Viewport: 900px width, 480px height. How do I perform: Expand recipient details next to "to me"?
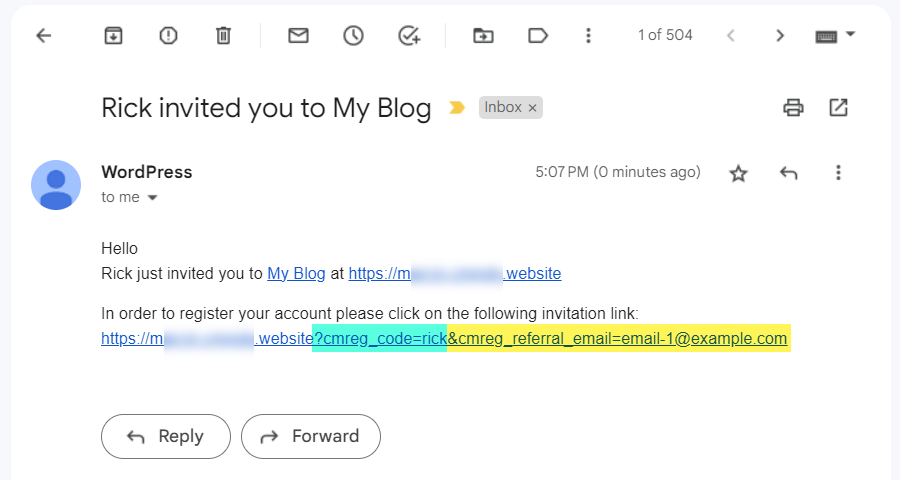click(x=152, y=198)
